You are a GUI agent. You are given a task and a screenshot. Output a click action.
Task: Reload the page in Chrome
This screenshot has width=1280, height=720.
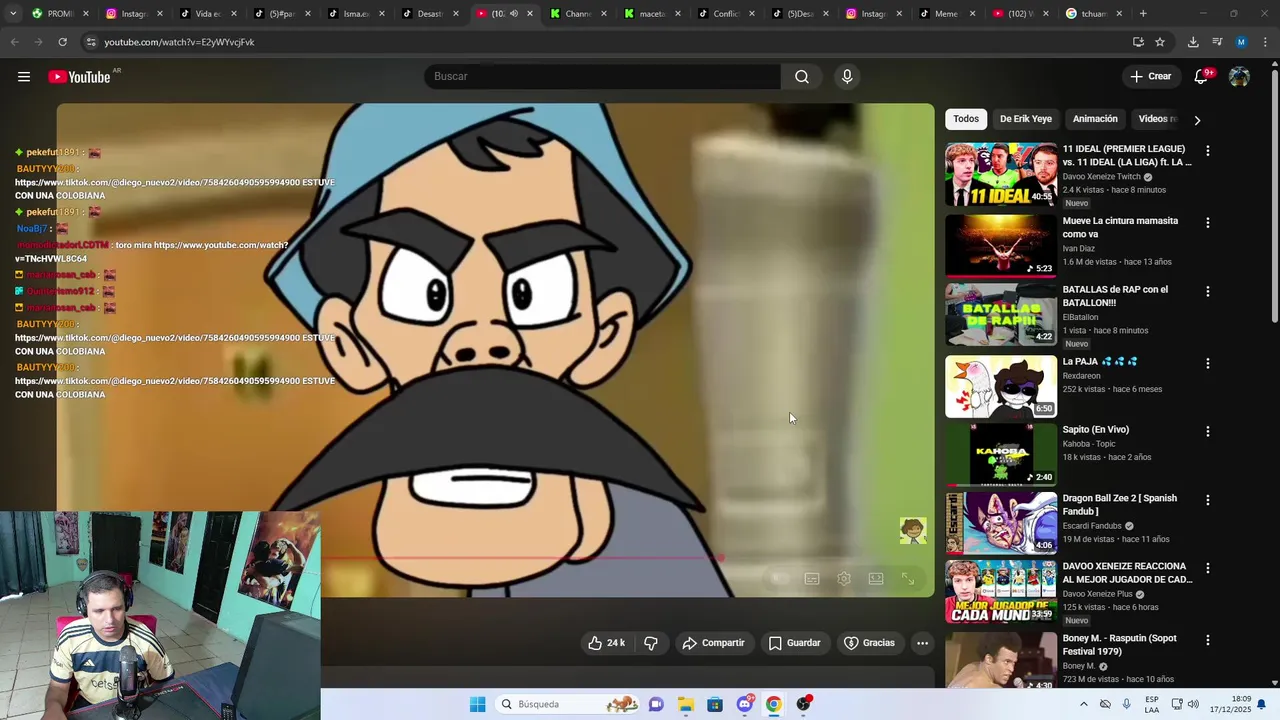point(62,42)
